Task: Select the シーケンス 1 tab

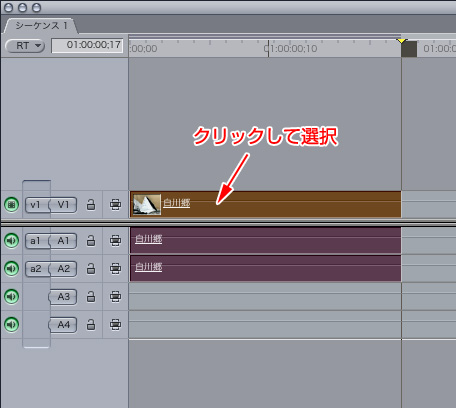Action: coord(41,26)
